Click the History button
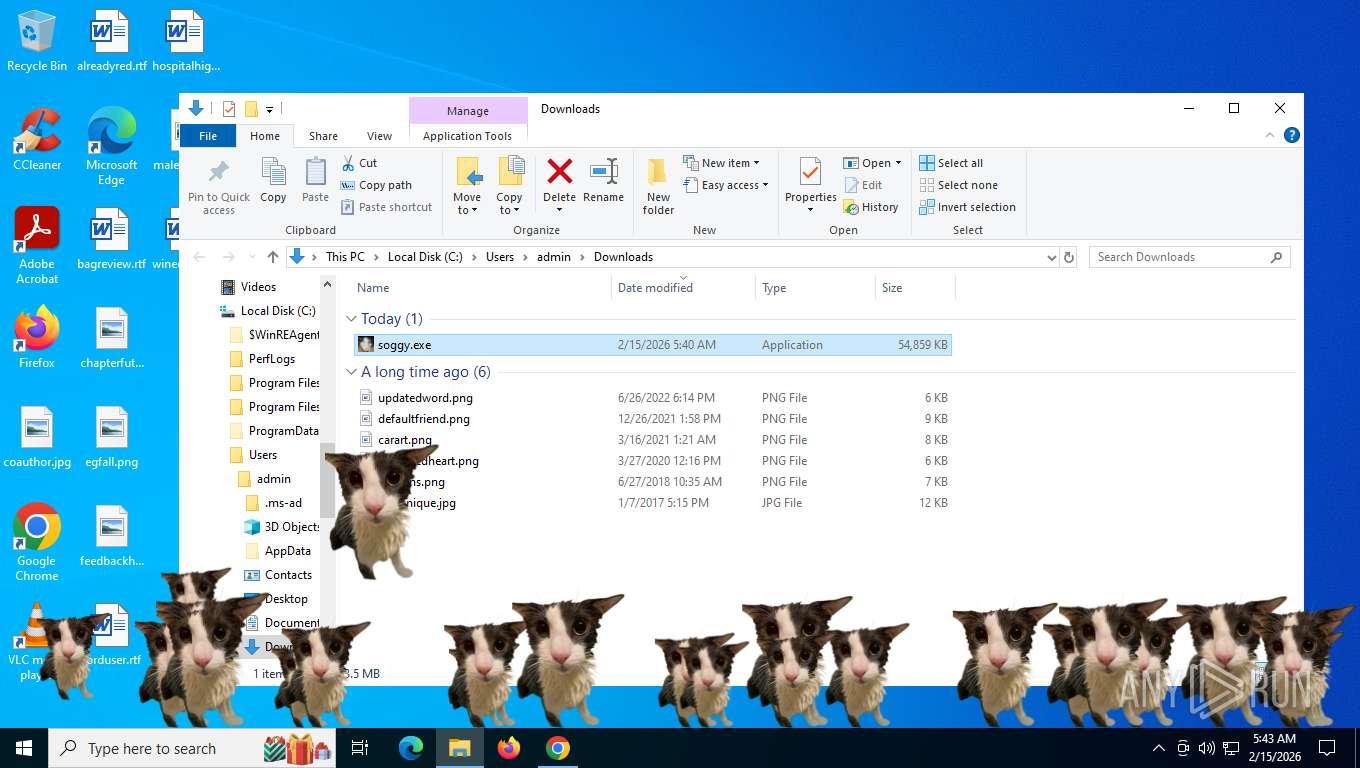This screenshot has height=768, width=1360. [x=871, y=207]
